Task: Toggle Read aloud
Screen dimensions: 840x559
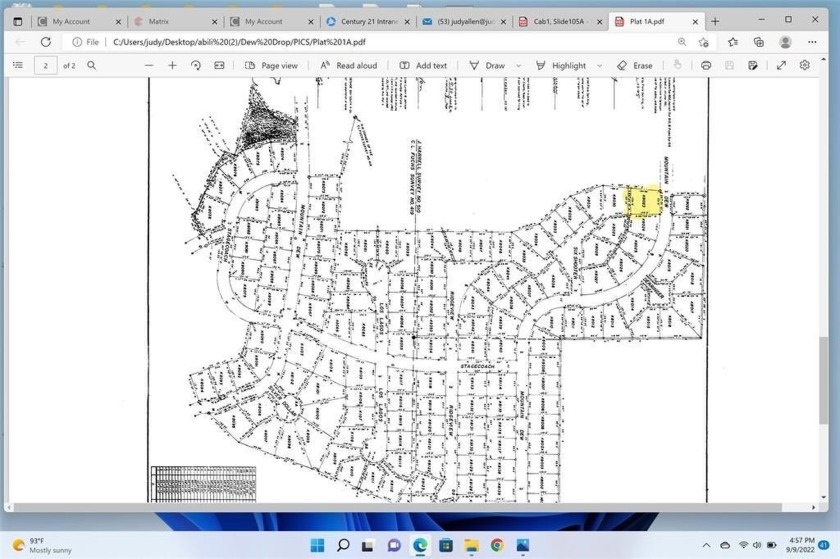Action: tap(349, 65)
